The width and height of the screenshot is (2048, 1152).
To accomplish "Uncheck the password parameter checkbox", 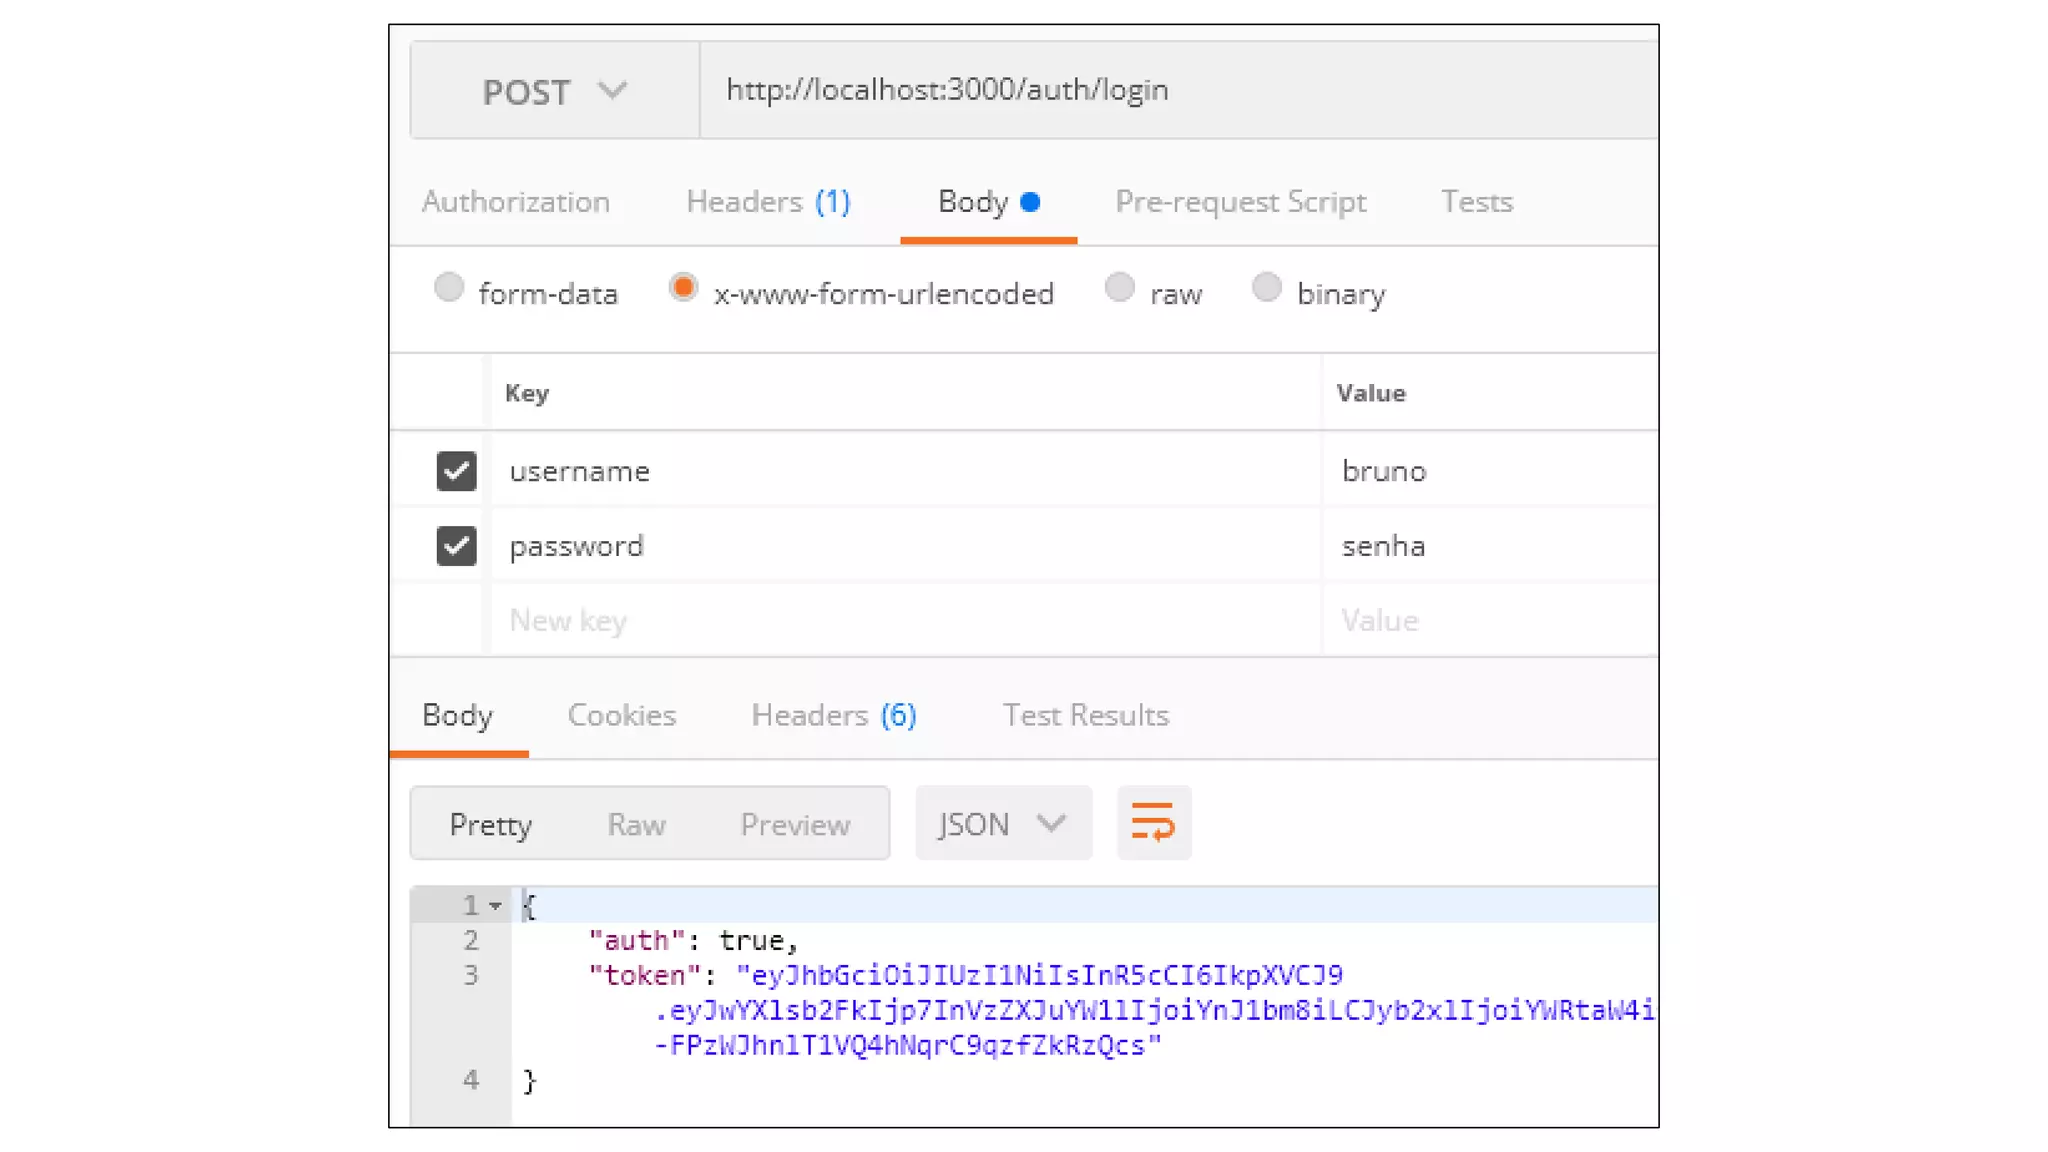I will click(x=456, y=546).
